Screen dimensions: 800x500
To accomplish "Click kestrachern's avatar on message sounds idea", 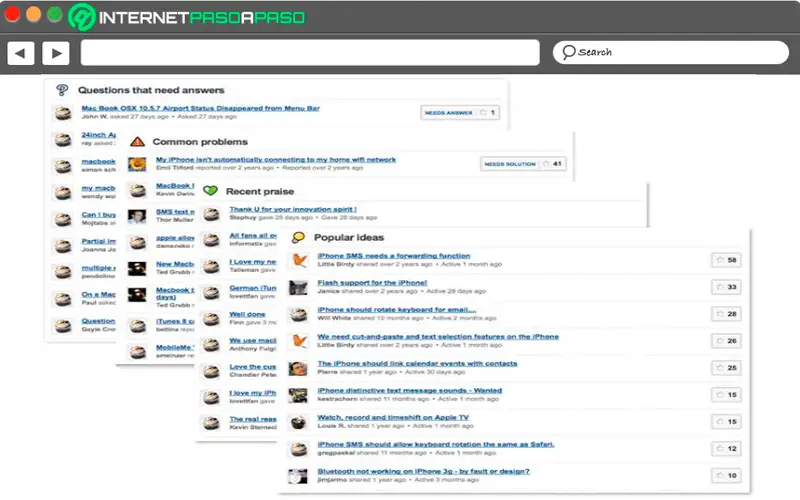I will 298,395.
